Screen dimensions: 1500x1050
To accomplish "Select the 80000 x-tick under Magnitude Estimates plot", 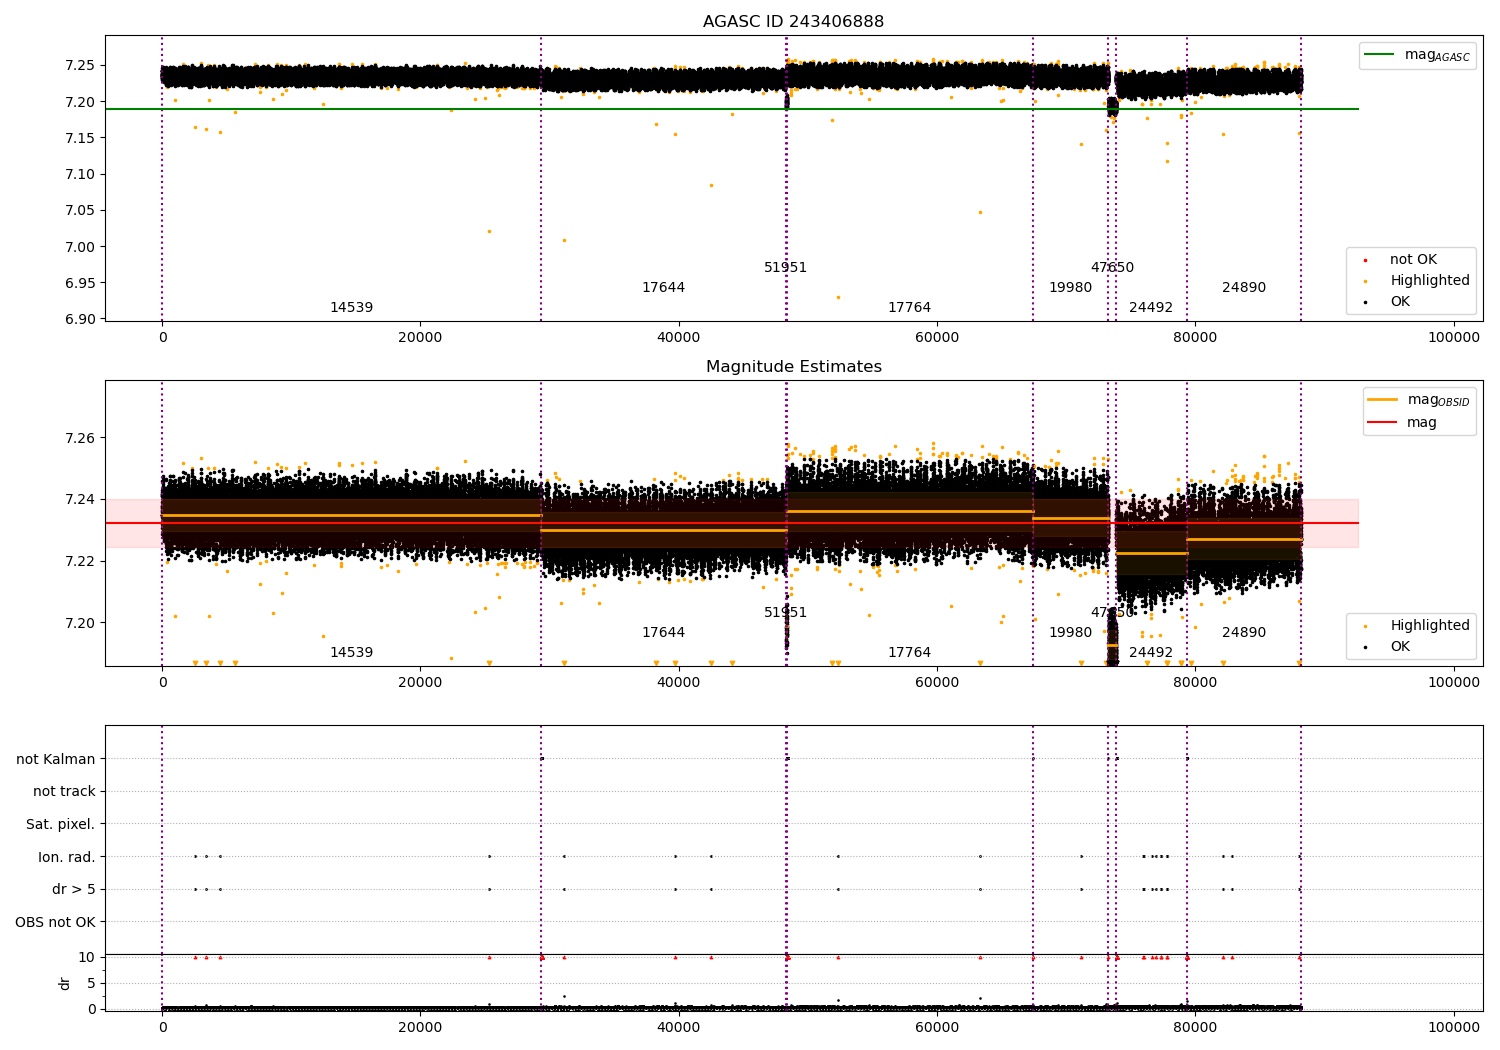I will click(1195, 683).
